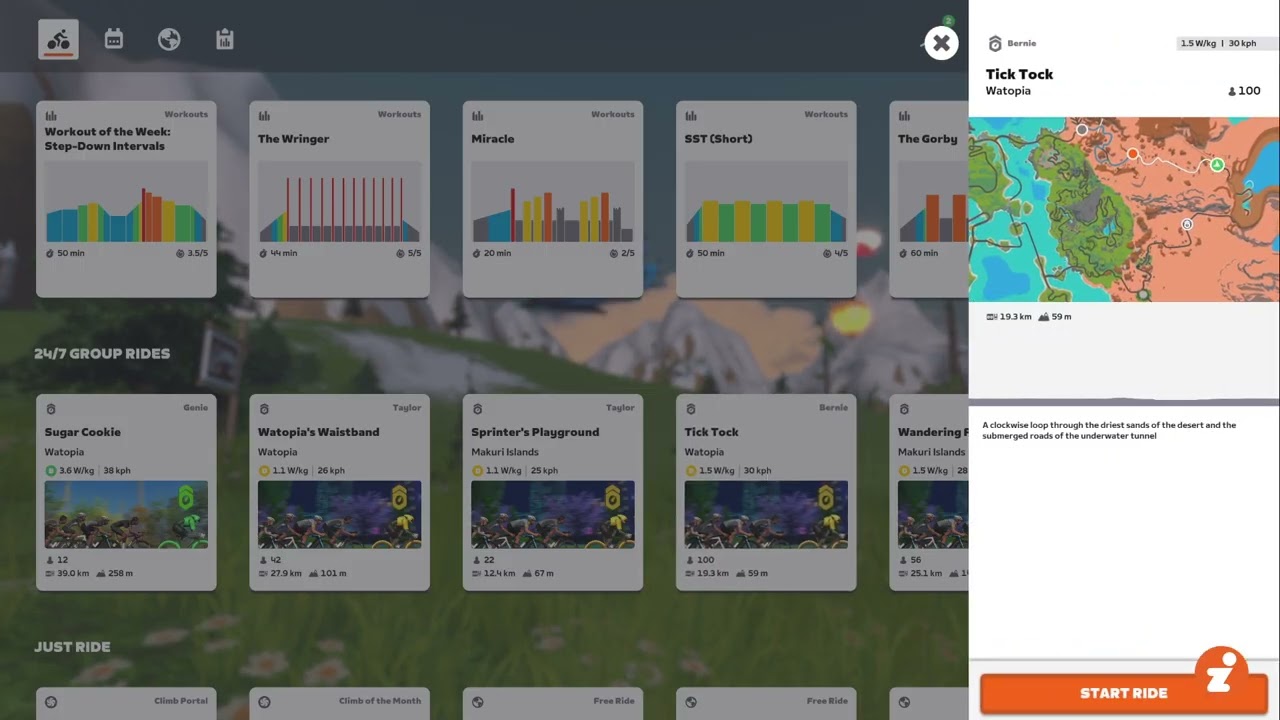Image resolution: width=1280 pixels, height=720 pixels.
Task: Open the Home cyclist tab icon
Action: [59, 39]
